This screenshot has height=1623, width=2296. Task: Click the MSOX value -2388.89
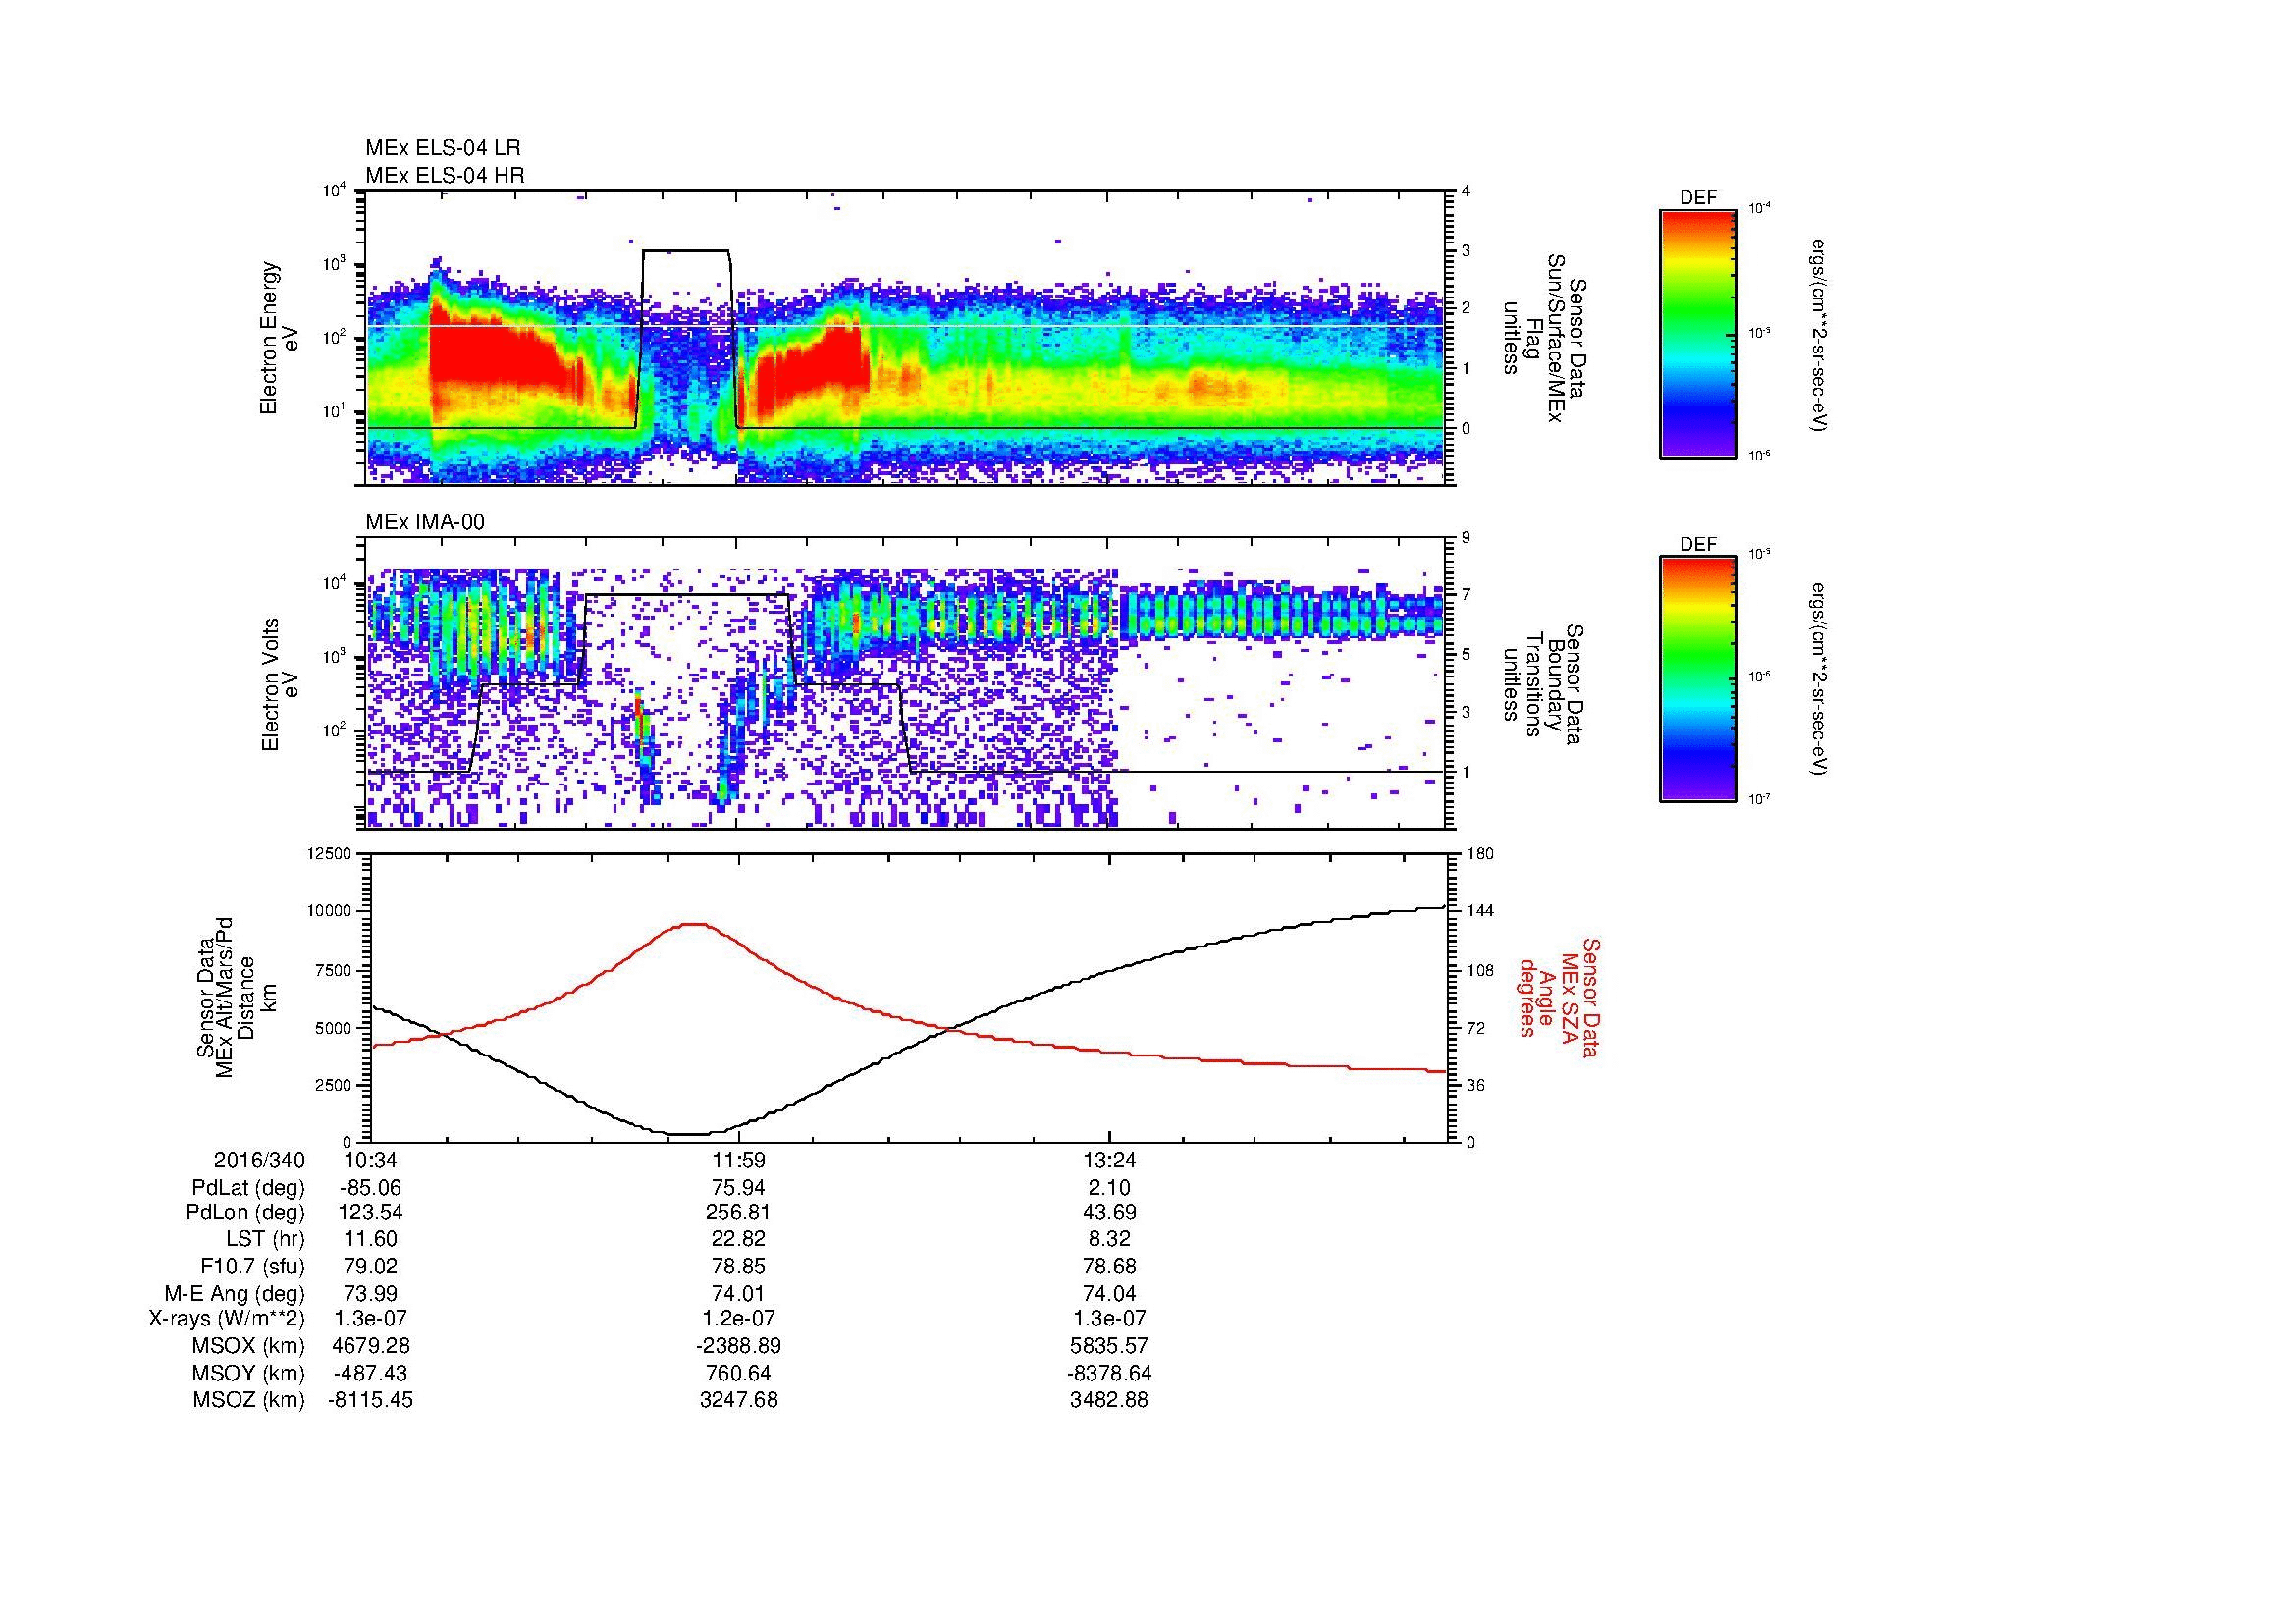pyautogui.click(x=738, y=1346)
